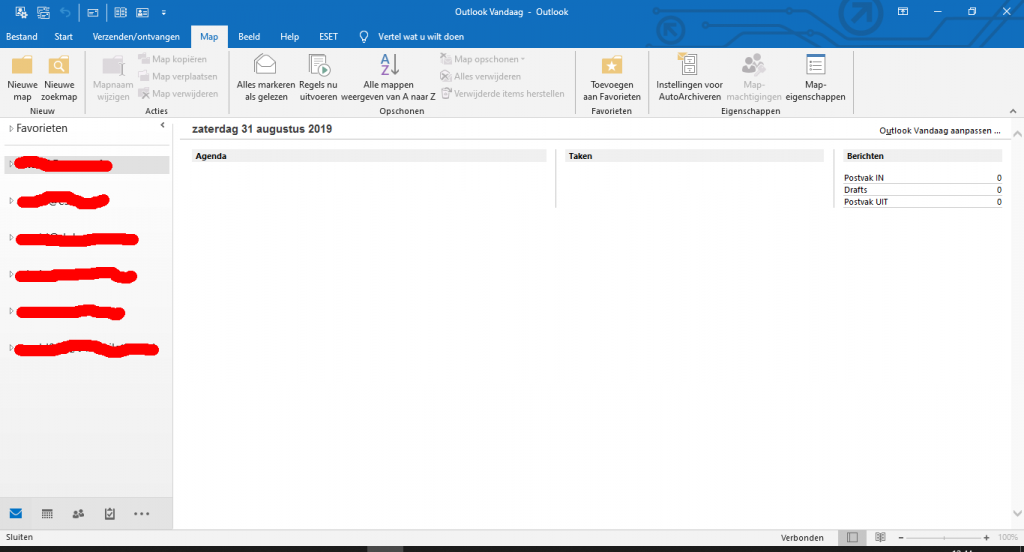1024x552 pixels.
Task: Switch to Reading view in the status bar
Action: [x=880, y=537]
